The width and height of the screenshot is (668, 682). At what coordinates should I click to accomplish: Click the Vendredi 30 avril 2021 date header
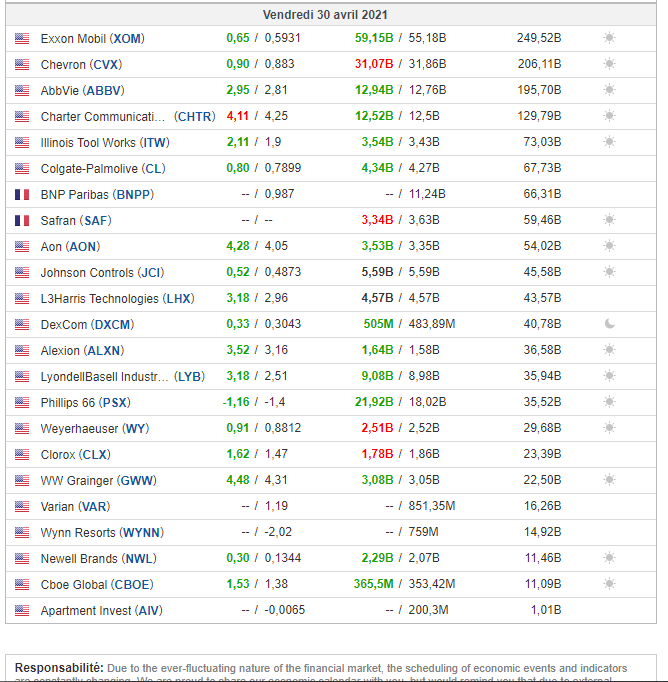click(x=325, y=15)
